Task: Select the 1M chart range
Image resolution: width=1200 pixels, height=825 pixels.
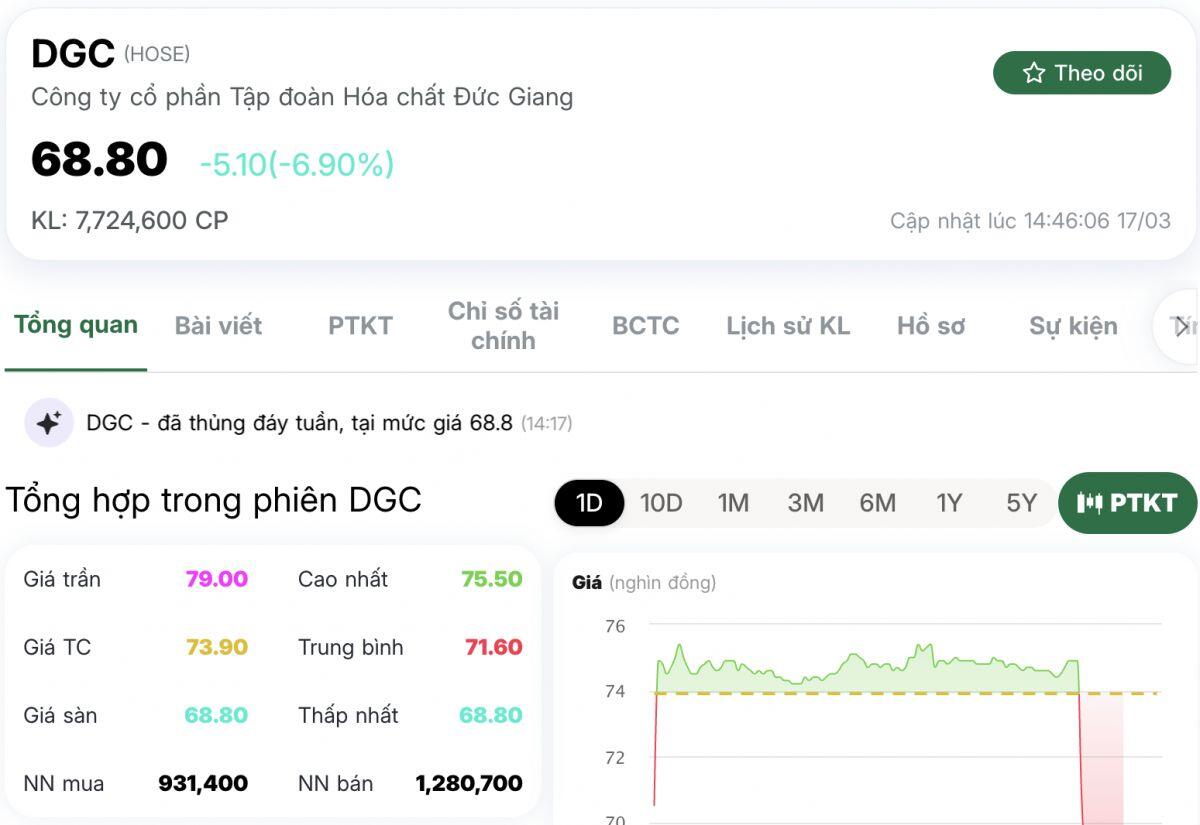Action: pyautogui.click(x=733, y=503)
